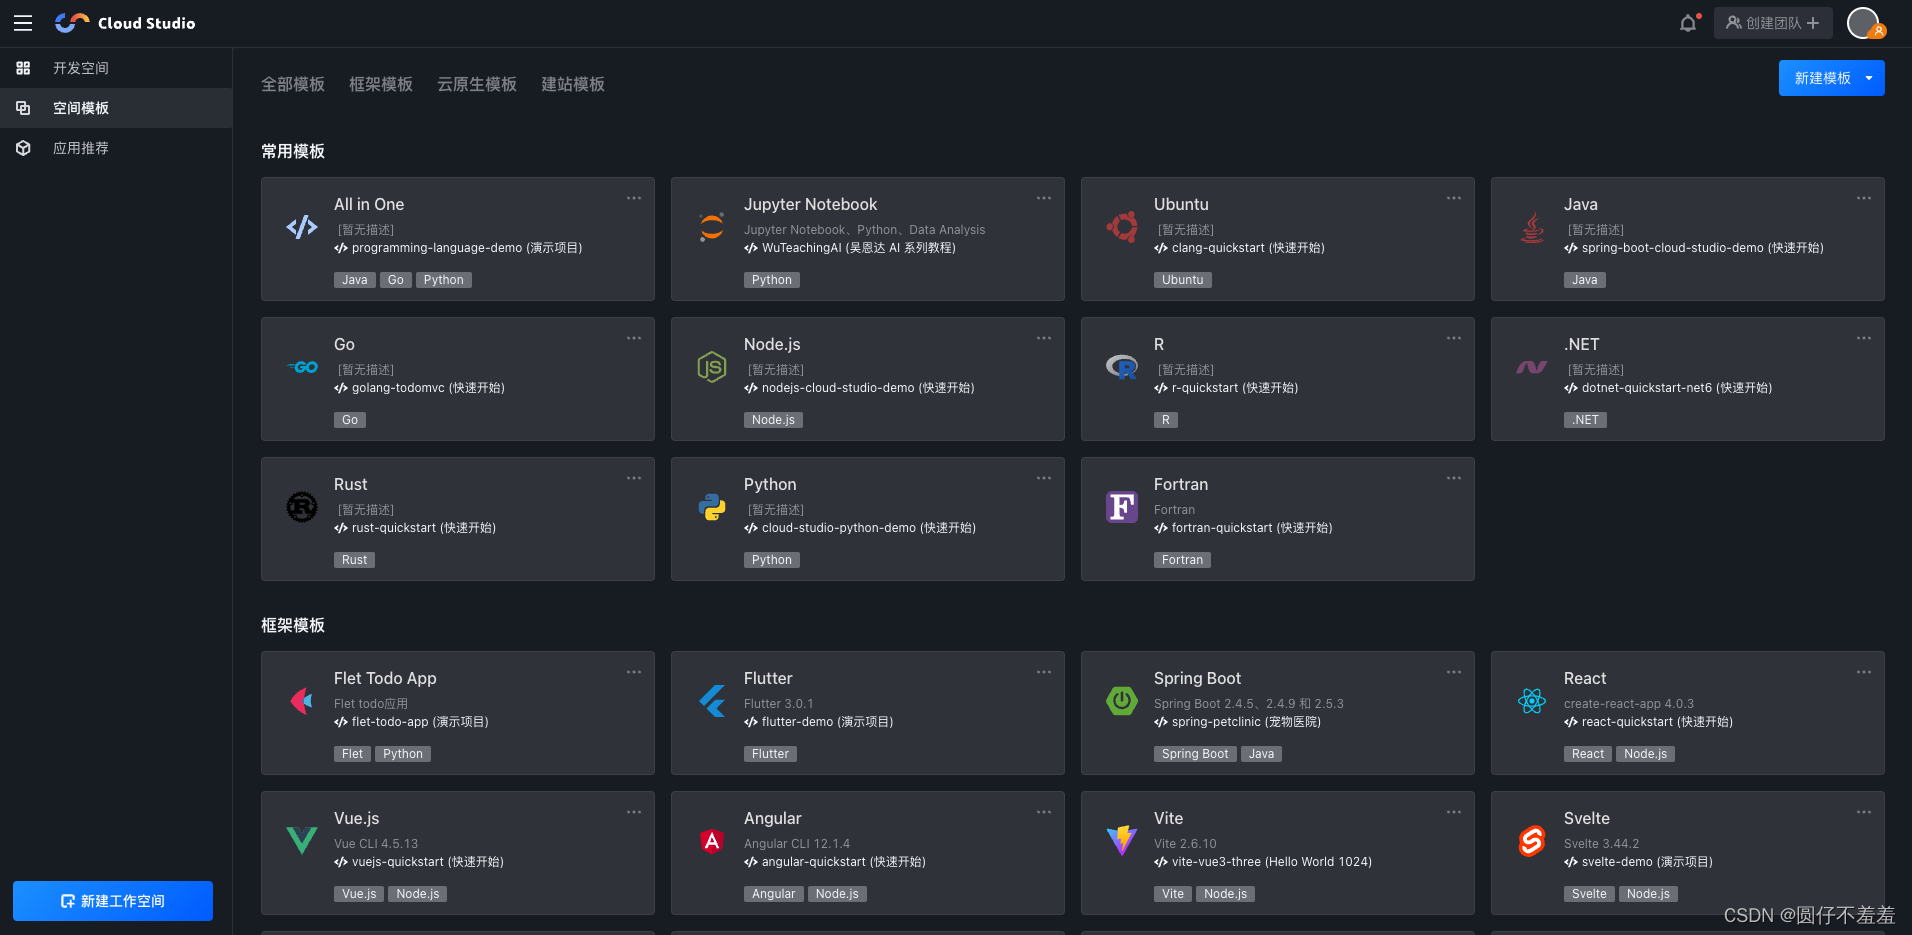Open the notification bell
This screenshot has height=935, width=1912.
pos(1688,23)
